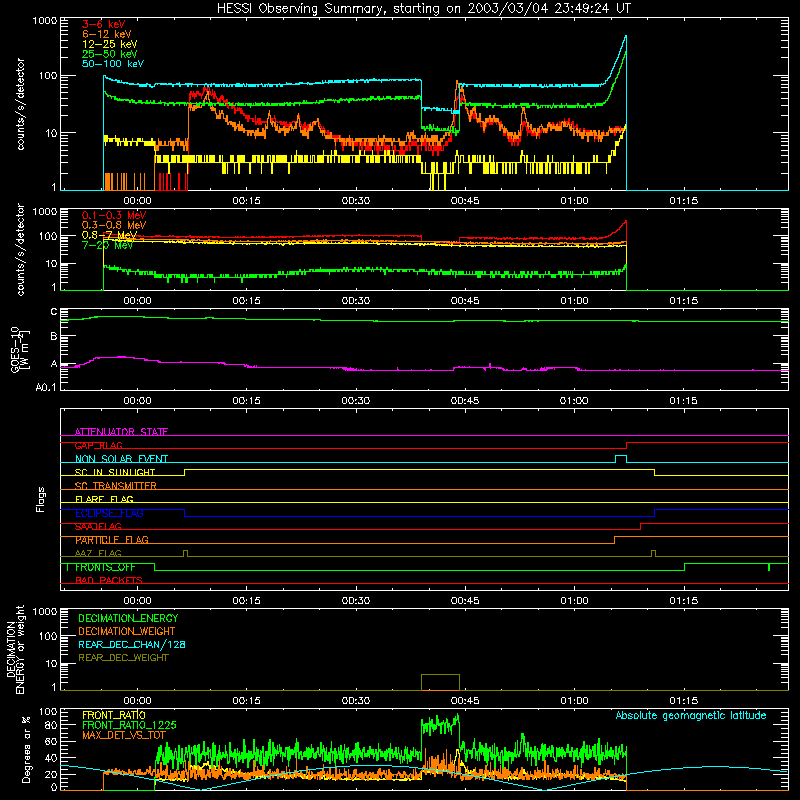Image resolution: width=800 pixels, height=800 pixels.
Task: Click the PARTICLE_FLAG label
Action: (x=112, y=540)
